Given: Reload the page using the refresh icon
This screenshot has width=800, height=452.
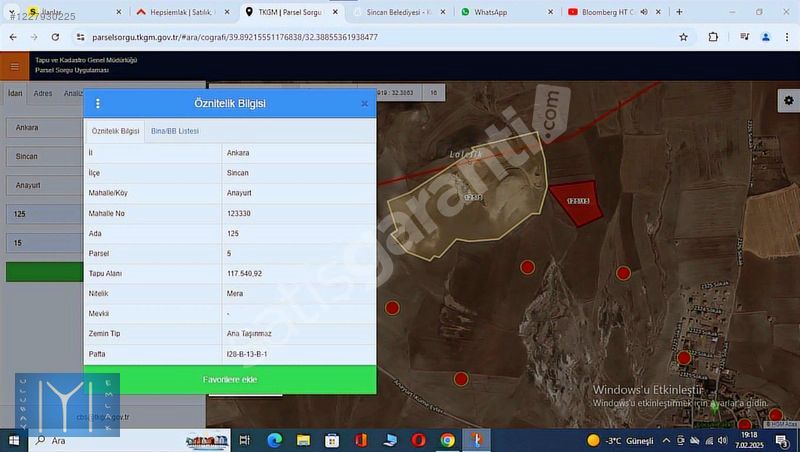Looking at the screenshot, I should [x=54, y=37].
